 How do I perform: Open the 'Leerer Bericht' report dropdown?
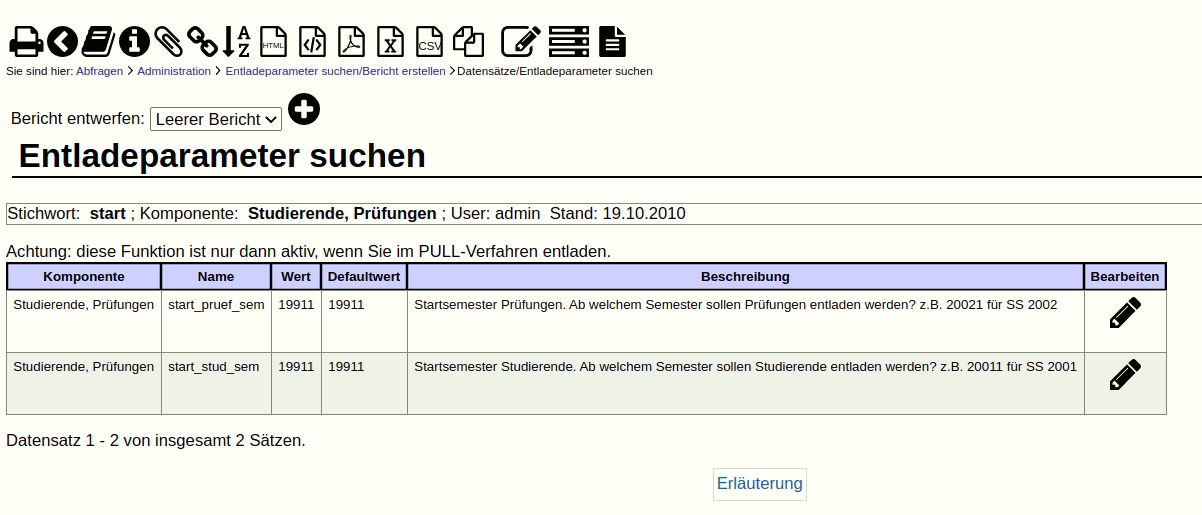[216, 119]
